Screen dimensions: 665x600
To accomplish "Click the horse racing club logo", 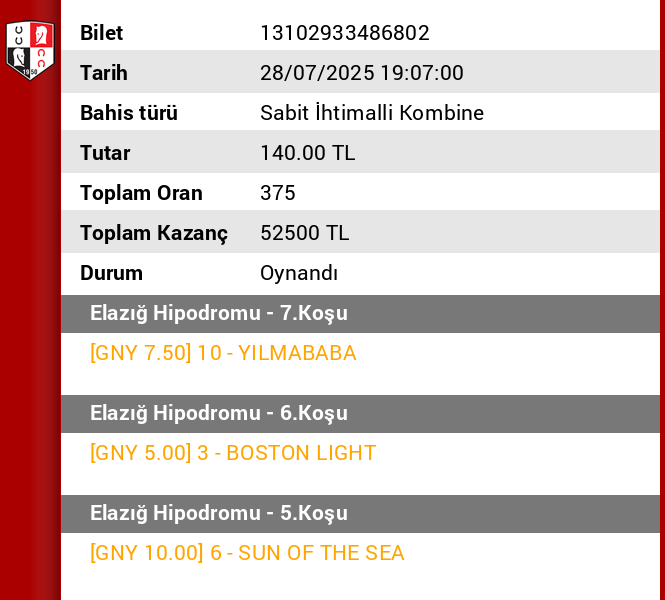I will [30, 50].
